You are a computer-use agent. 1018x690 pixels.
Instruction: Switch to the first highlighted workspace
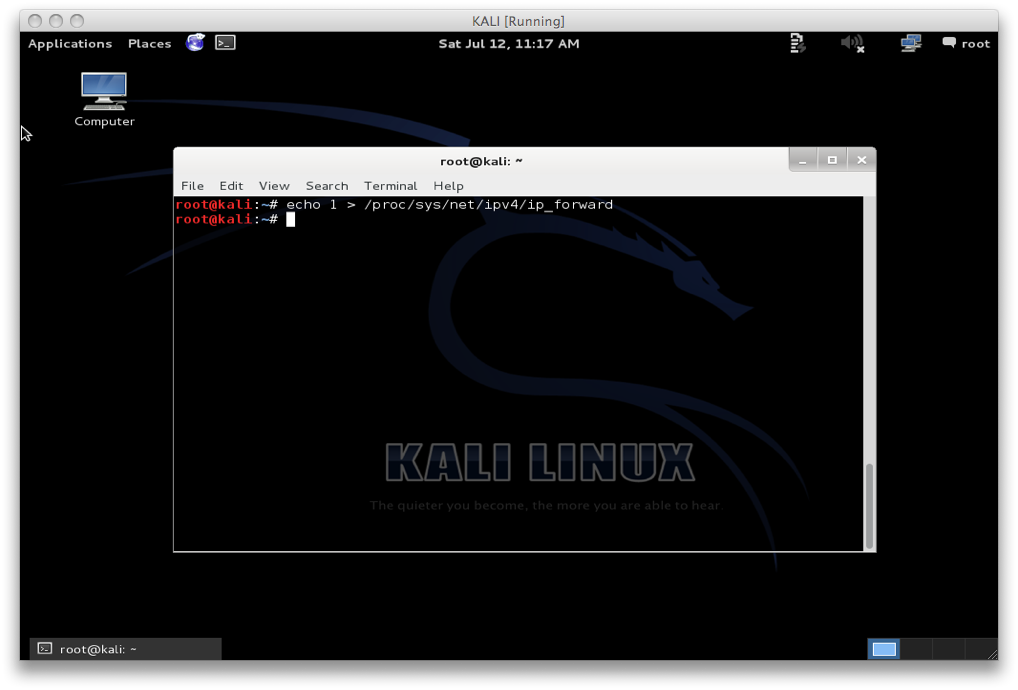click(884, 649)
